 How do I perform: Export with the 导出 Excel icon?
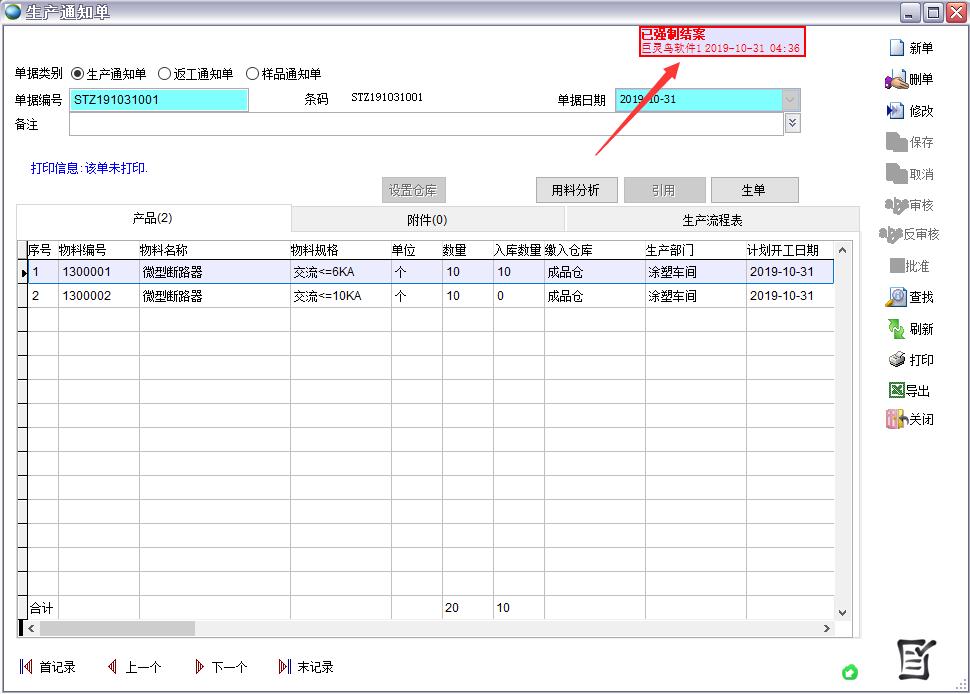896,391
